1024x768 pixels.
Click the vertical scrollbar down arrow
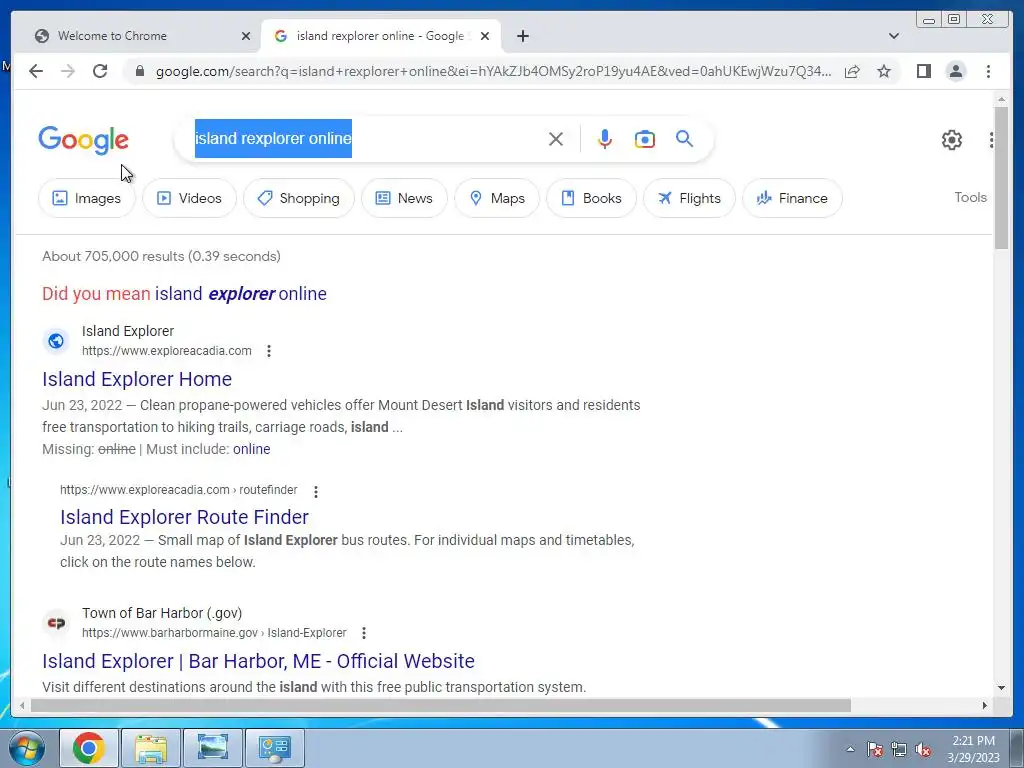[1001, 687]
